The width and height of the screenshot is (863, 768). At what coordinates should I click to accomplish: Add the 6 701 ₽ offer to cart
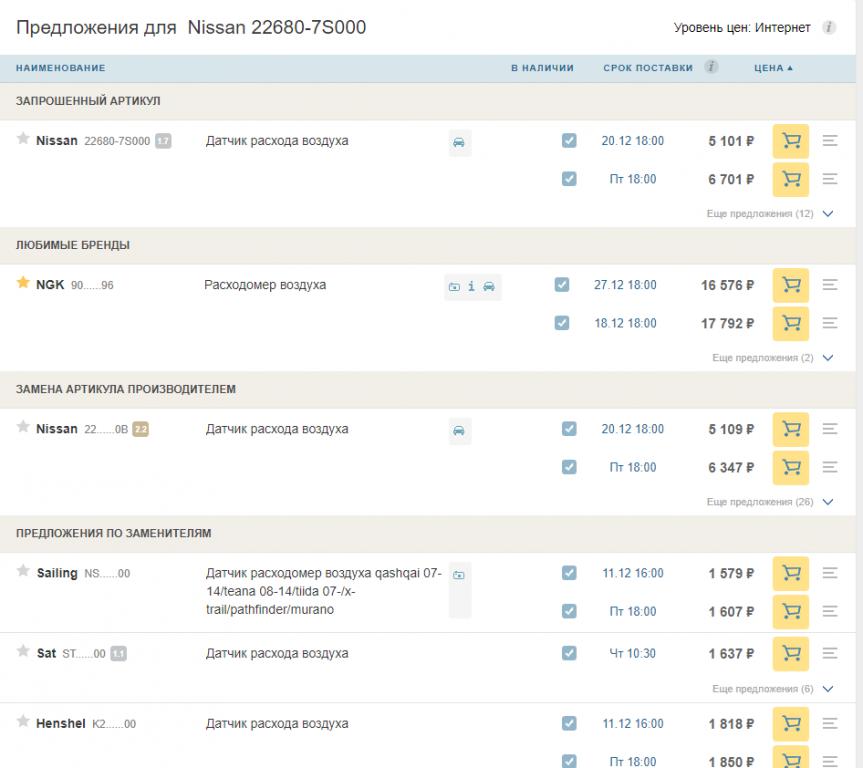pyautogui.click(x=791, y=179)
